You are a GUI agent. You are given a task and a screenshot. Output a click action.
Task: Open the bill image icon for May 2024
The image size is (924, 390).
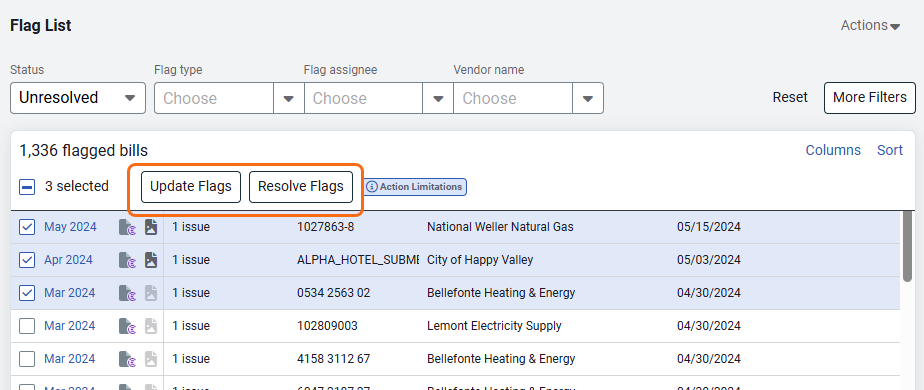pyautogui.click(x=151, y=227)
